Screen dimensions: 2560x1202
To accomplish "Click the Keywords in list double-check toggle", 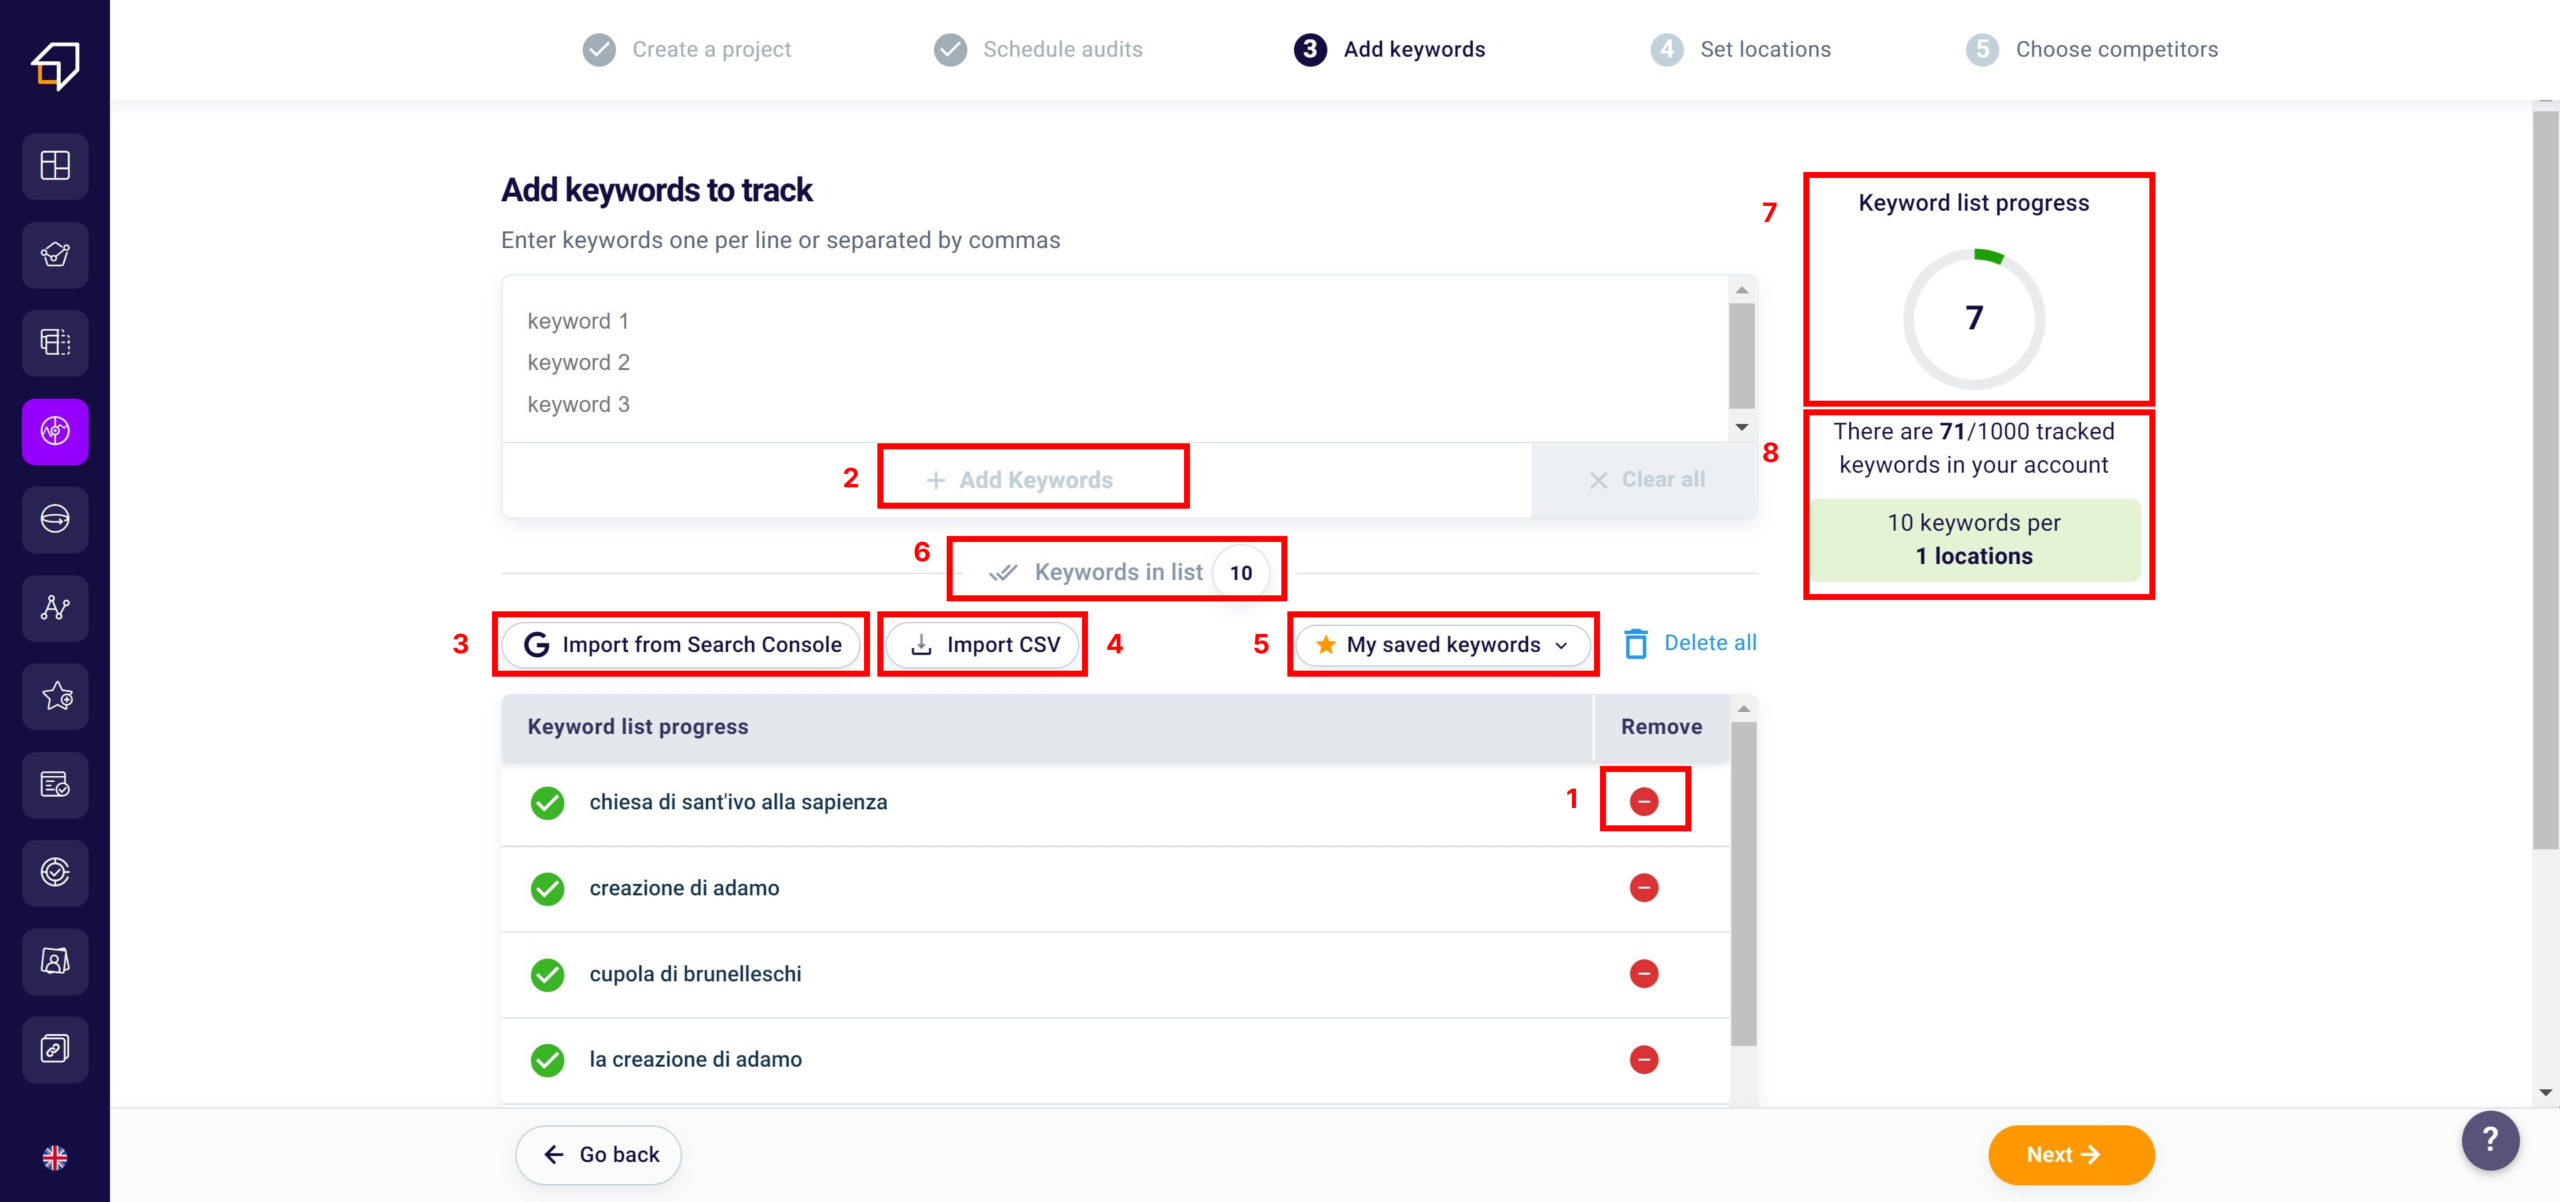I will (1003, 572).
